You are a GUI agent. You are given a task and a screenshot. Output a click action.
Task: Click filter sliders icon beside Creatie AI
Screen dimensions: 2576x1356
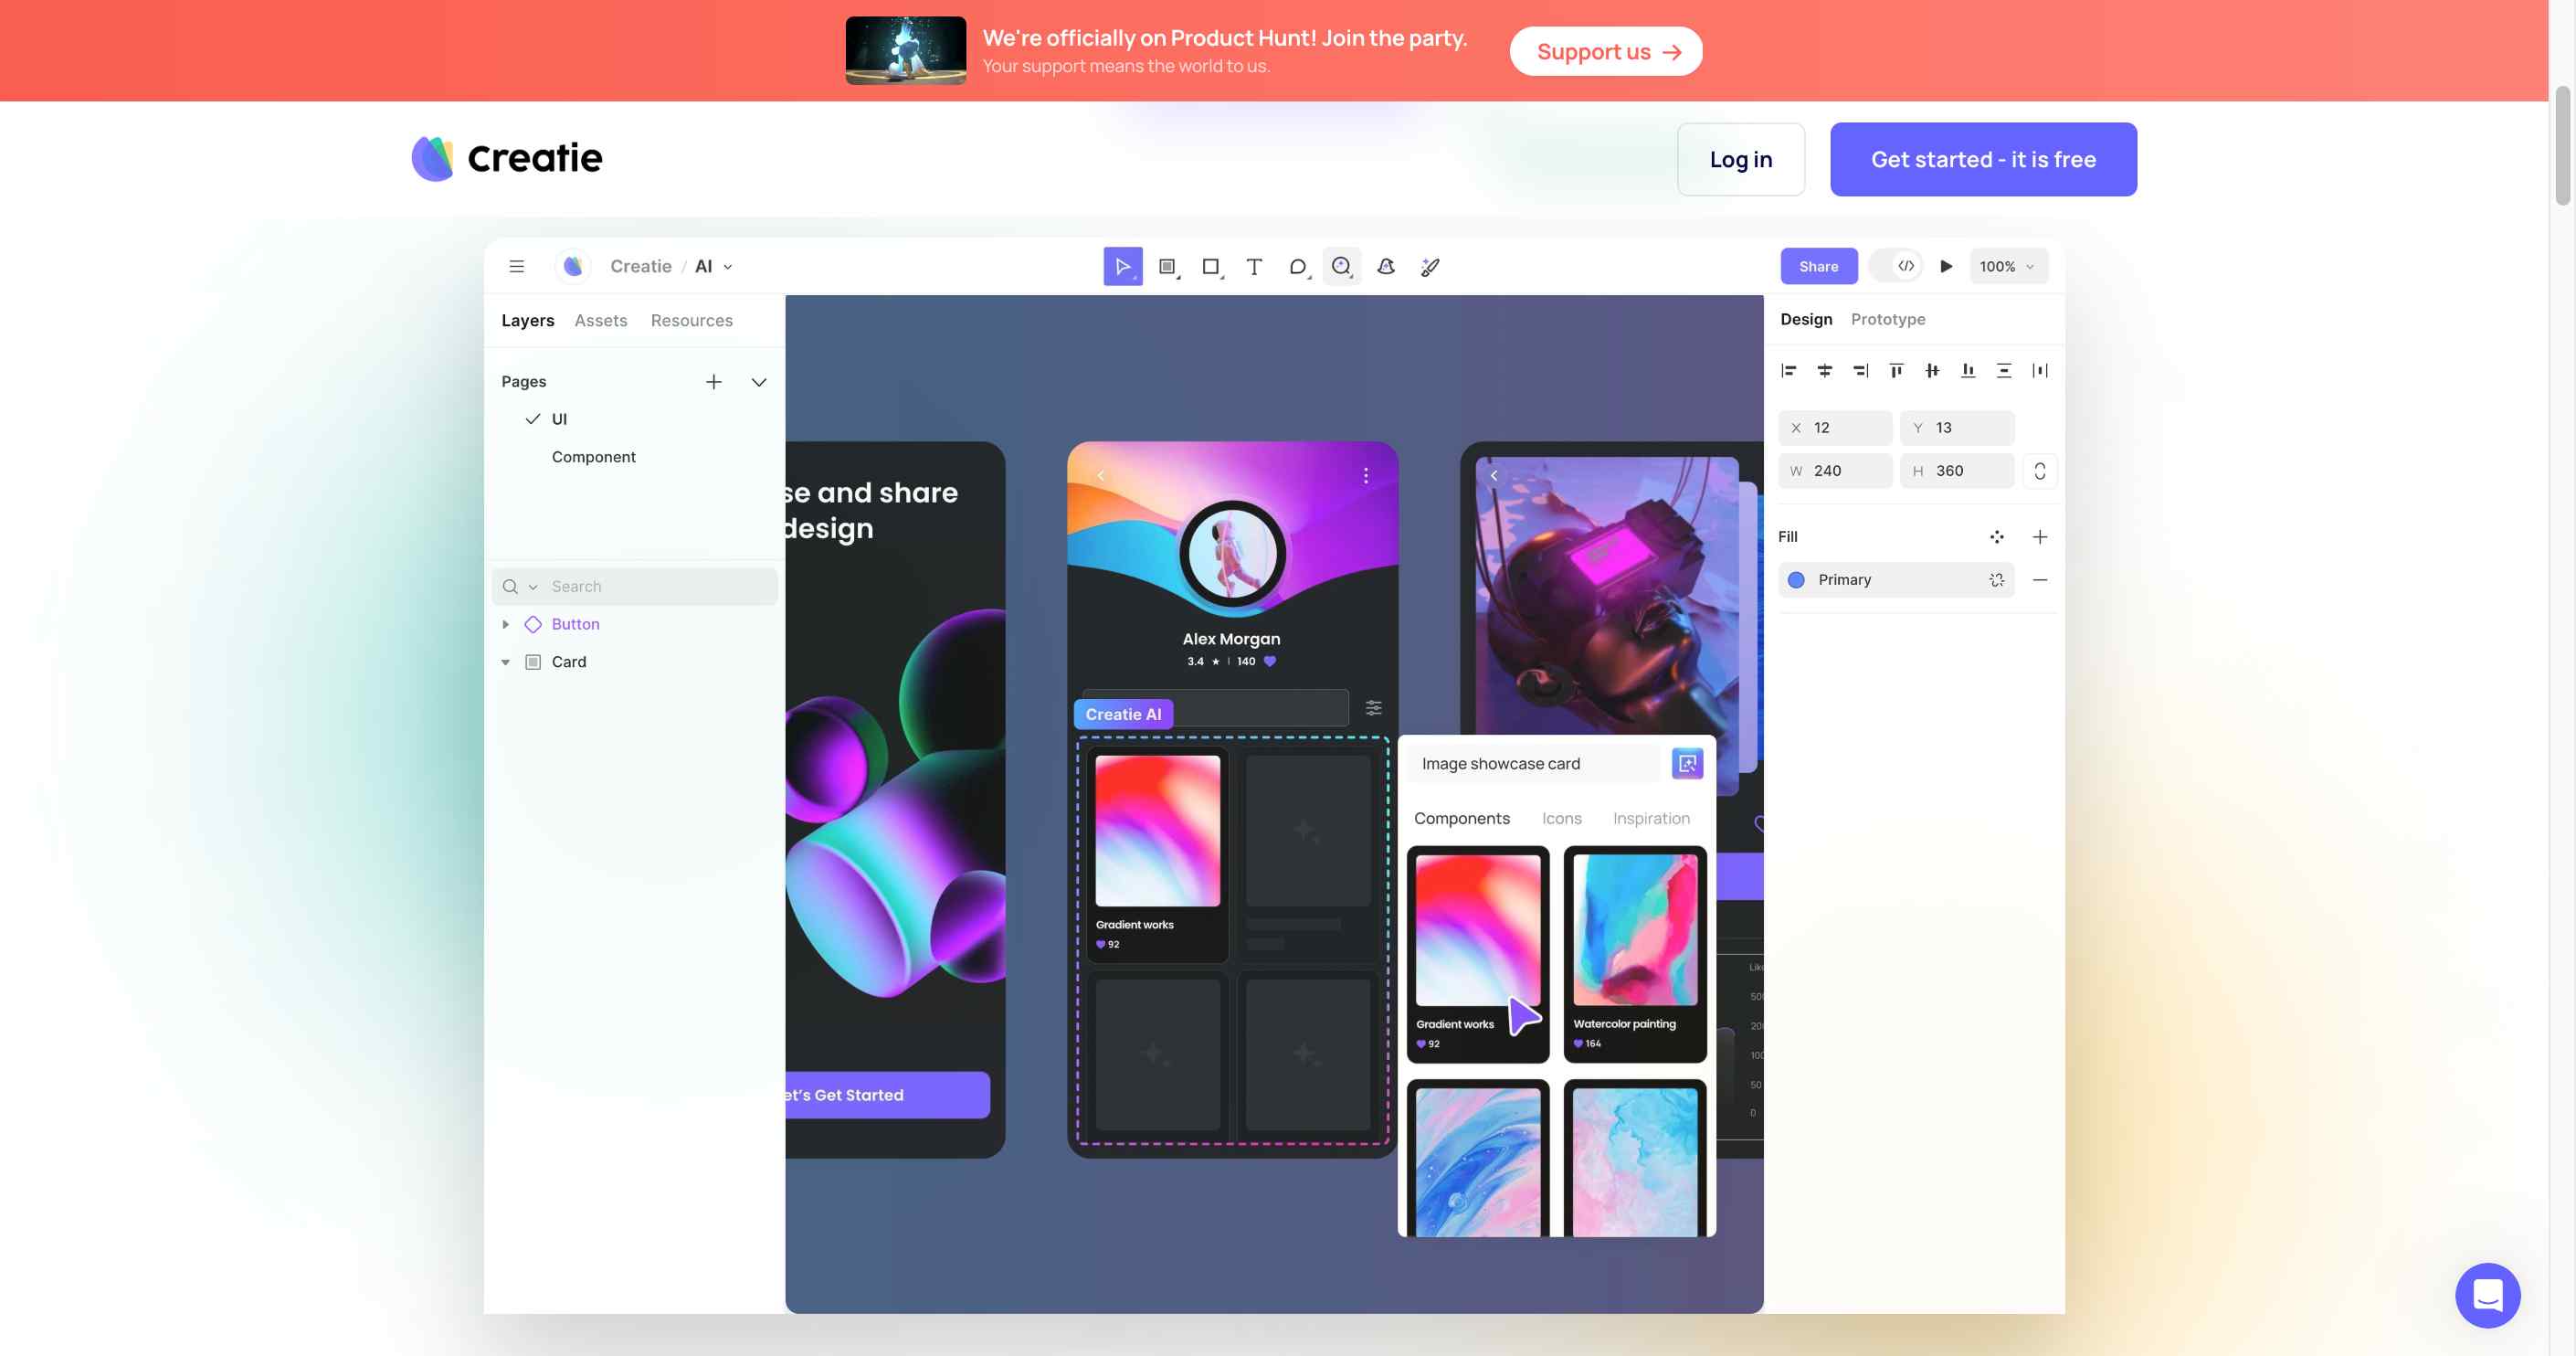[1374, 708]
